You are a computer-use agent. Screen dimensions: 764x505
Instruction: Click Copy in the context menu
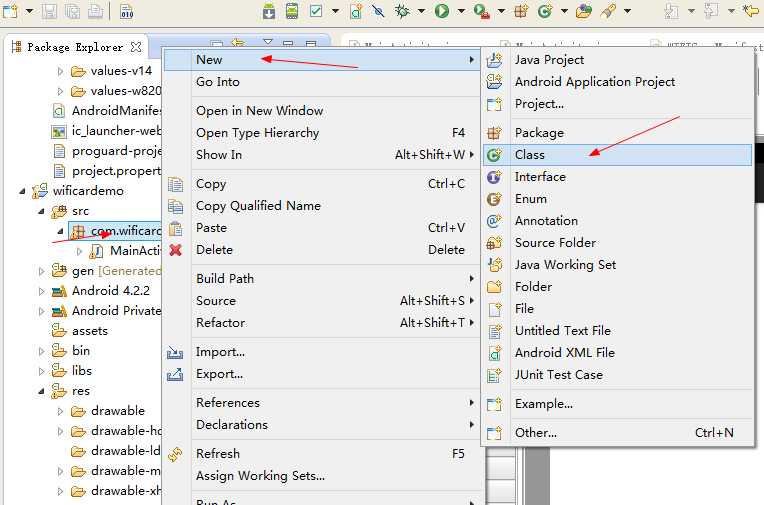coord(322,184)
